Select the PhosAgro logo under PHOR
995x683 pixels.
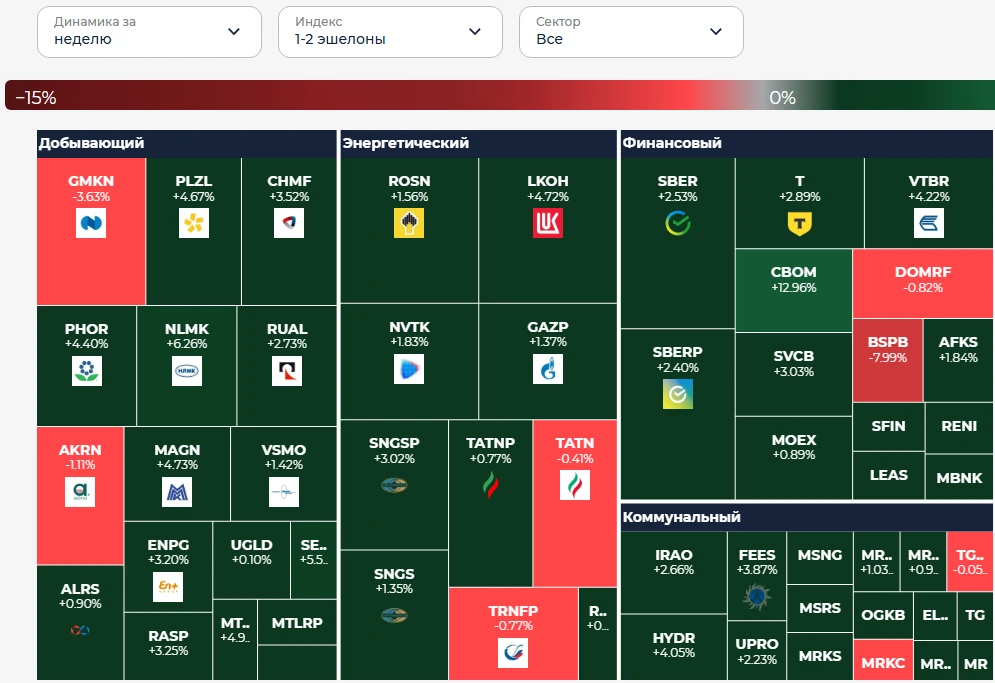pos(87,371)
